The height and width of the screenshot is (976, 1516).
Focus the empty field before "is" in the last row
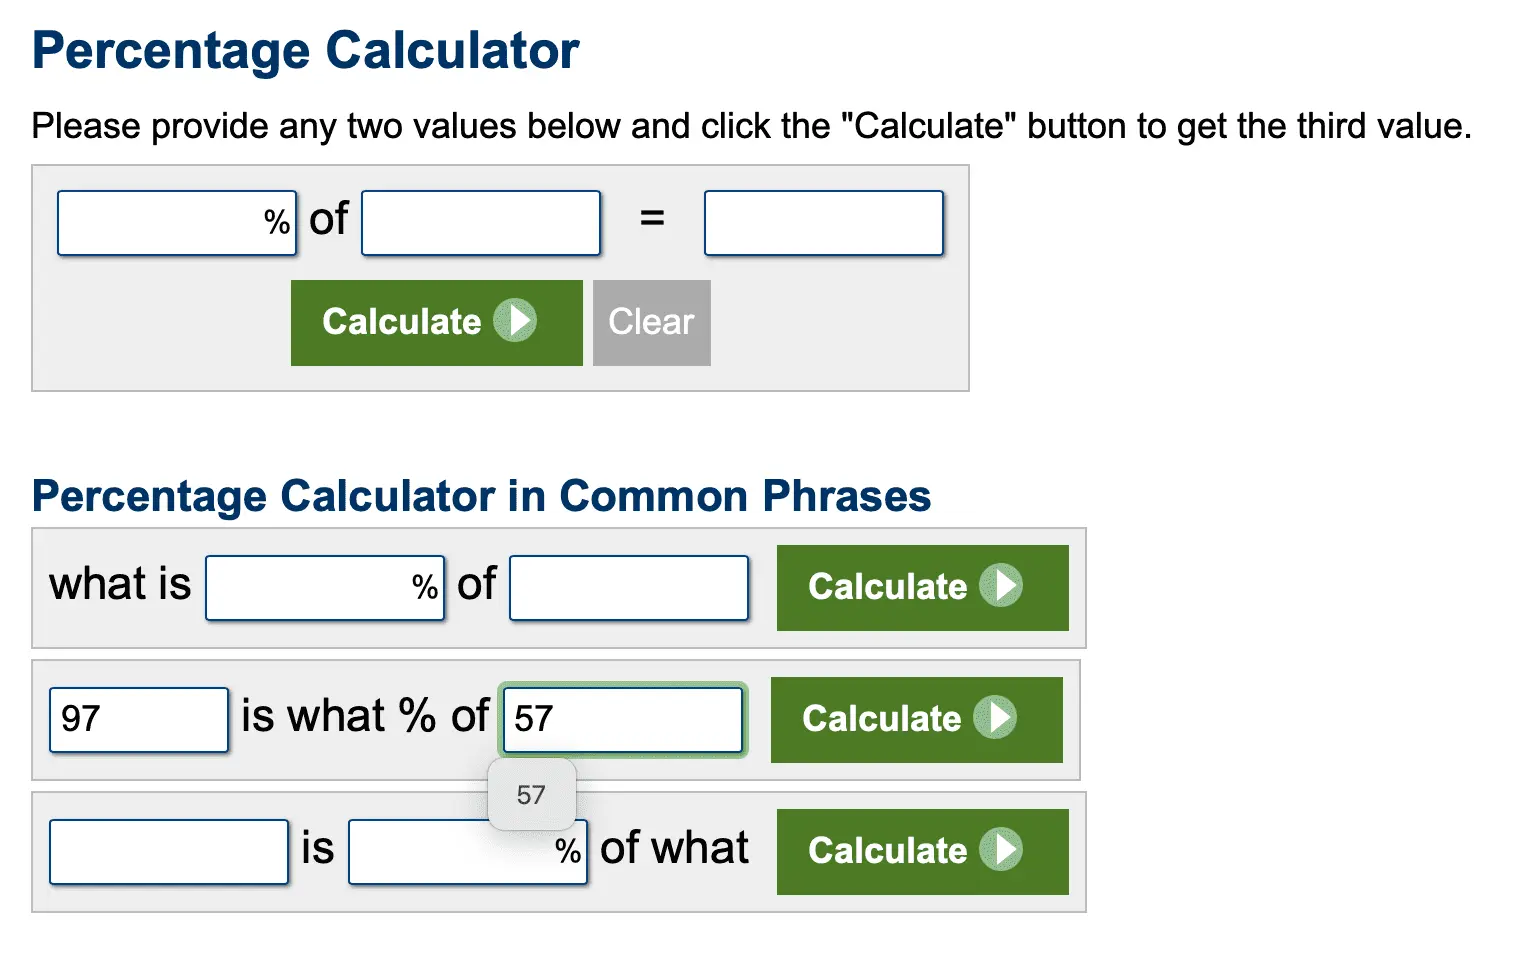(x=169, y=852)
